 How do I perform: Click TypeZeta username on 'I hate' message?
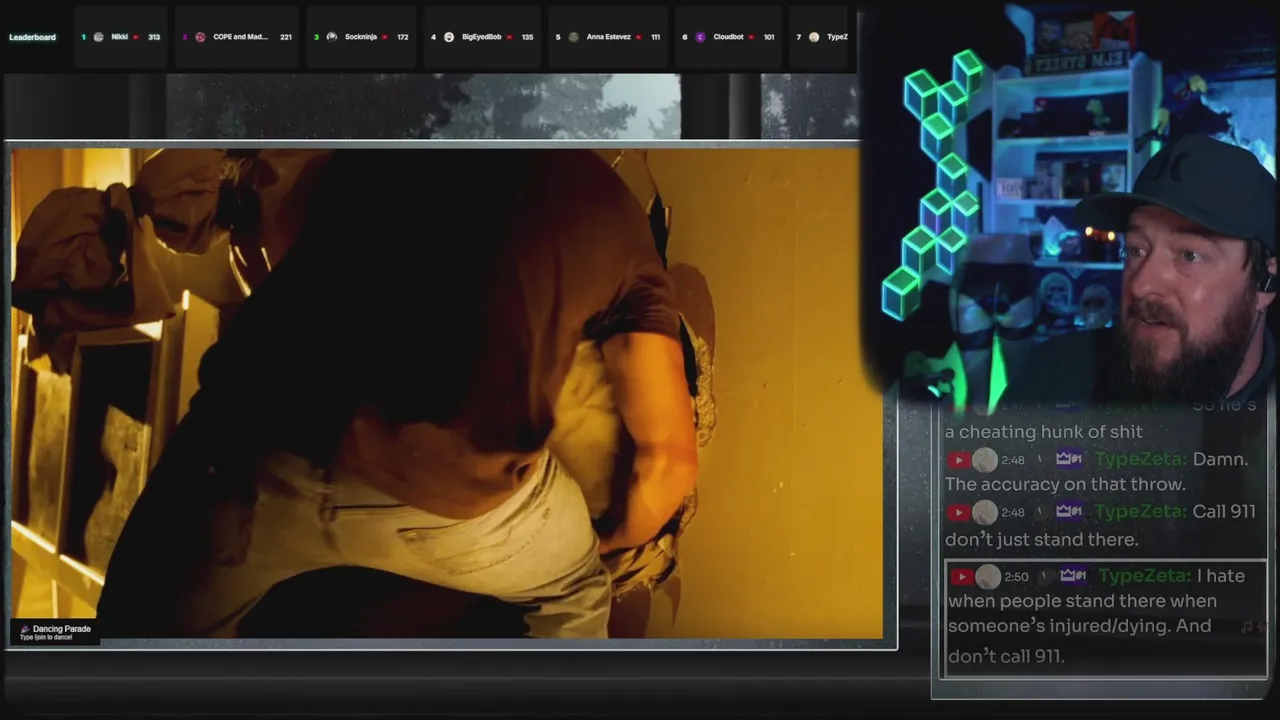click(1144, 576)
